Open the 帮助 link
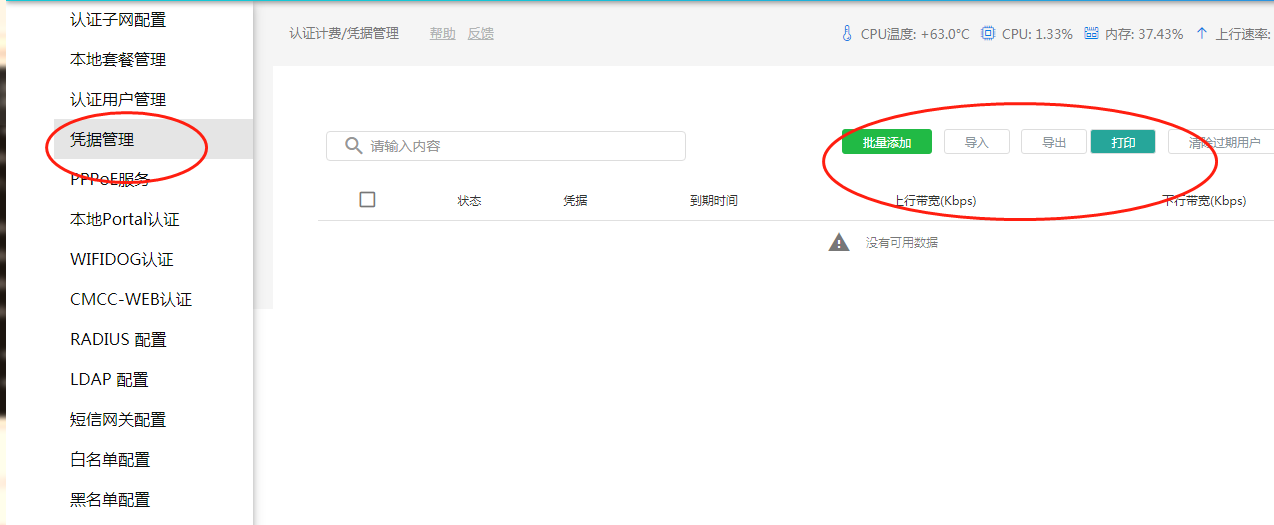This screenshot has height=525, width=1274. 443,34
